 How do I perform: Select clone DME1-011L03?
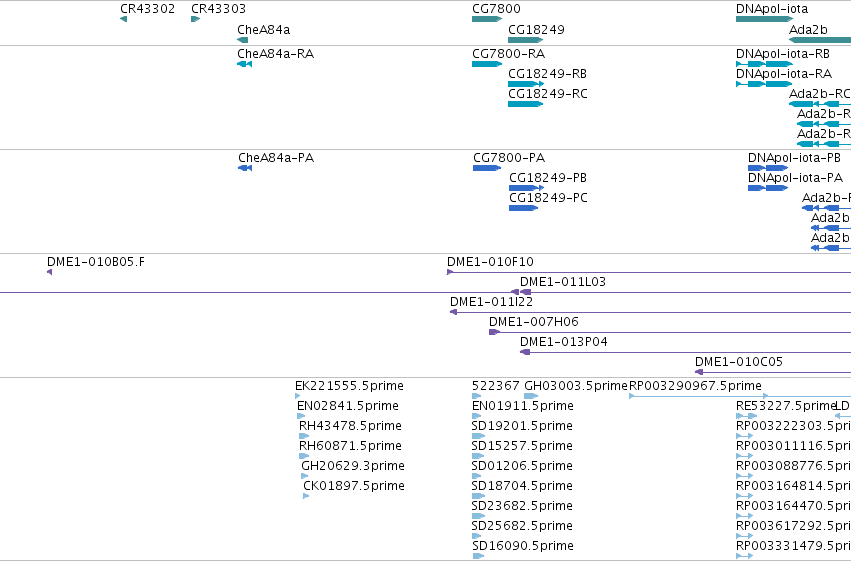(563, 282)
